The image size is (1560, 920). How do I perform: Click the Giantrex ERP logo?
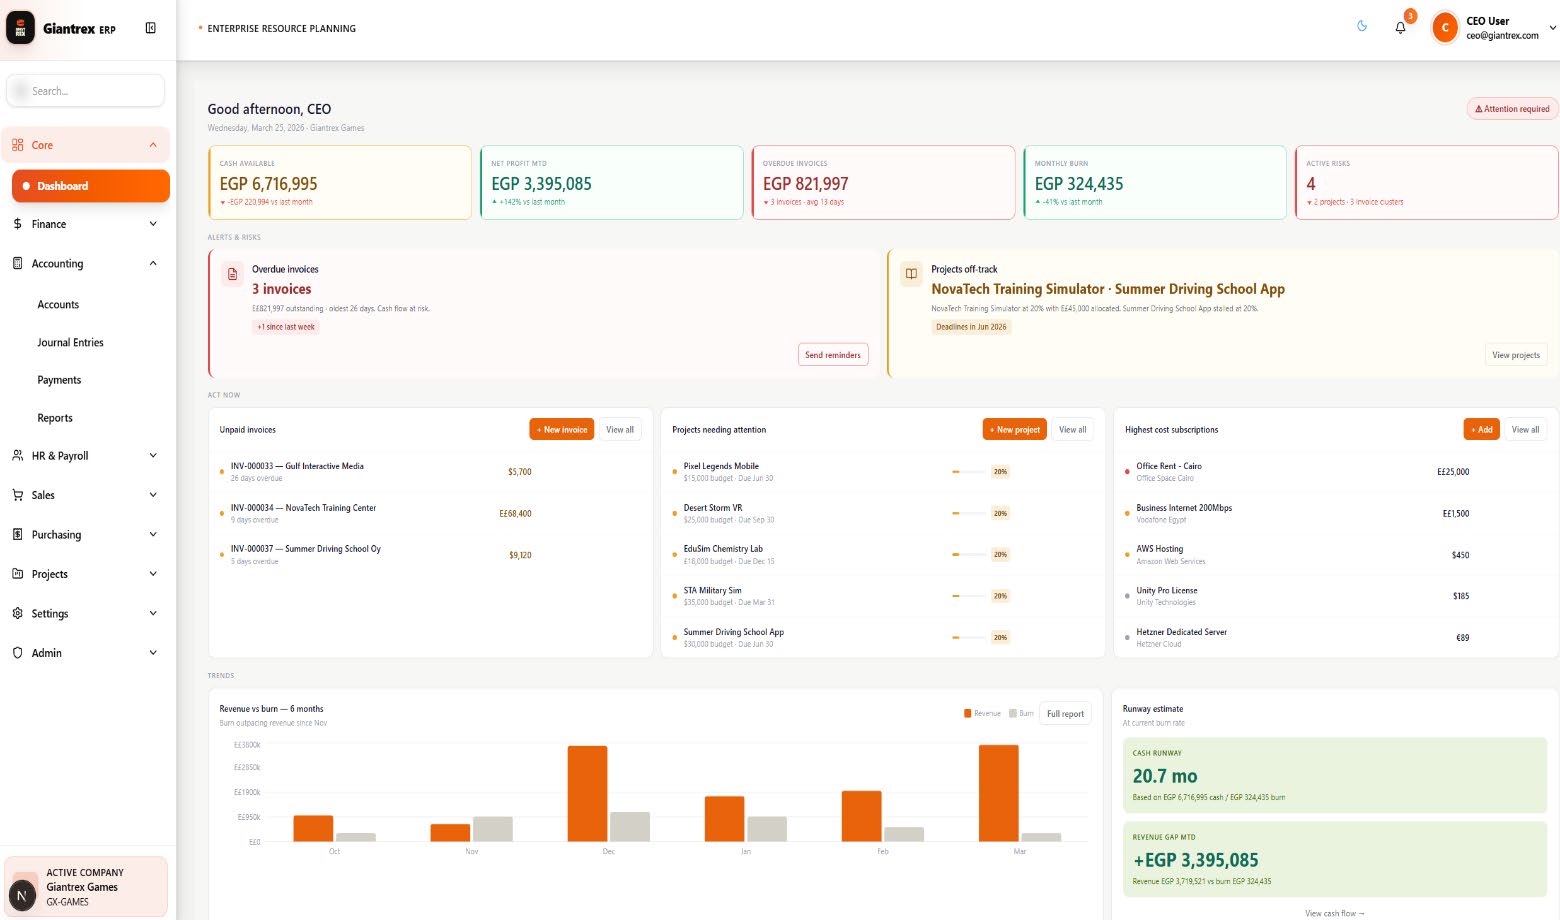click(x=21, y=28)
